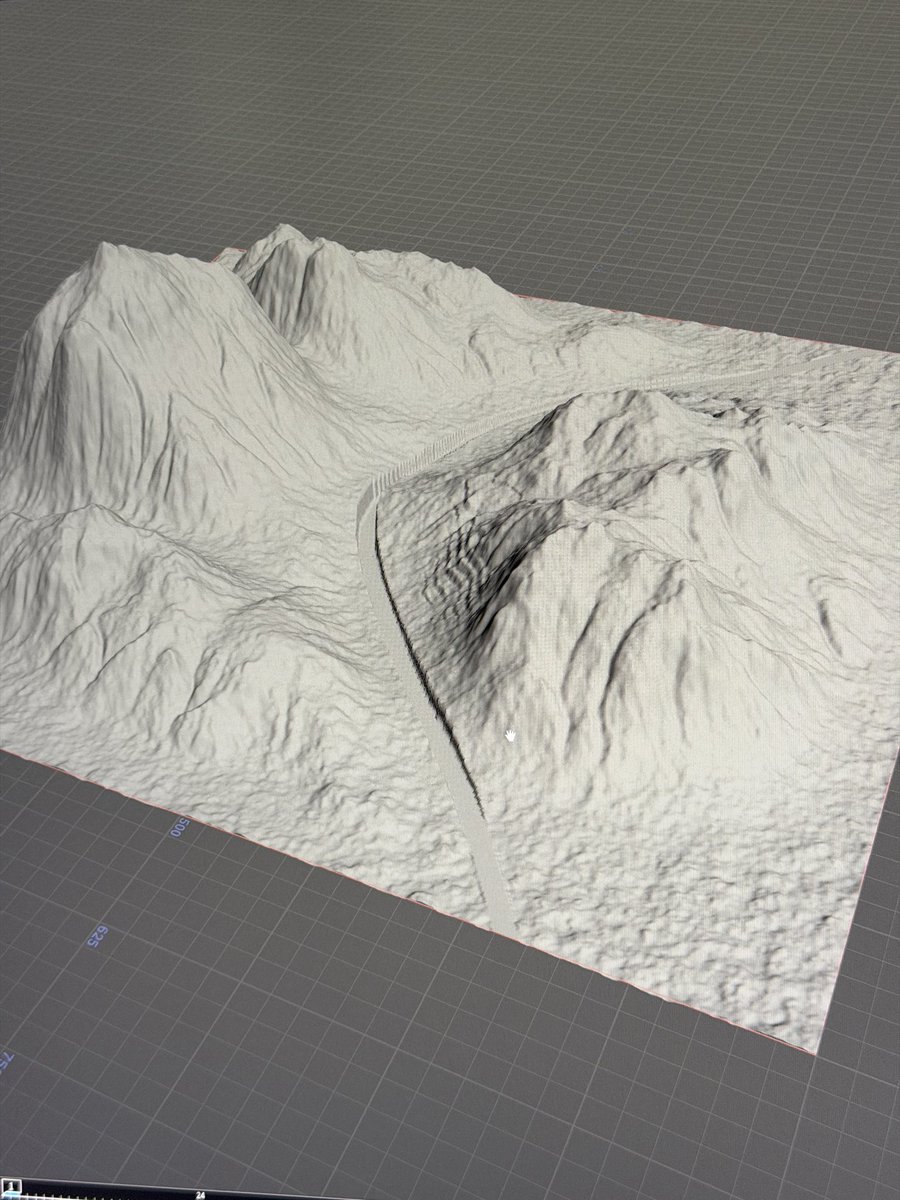Click the grid coordinate label 500
Viewport: 900px width, 1200px height.
point(181,828)
